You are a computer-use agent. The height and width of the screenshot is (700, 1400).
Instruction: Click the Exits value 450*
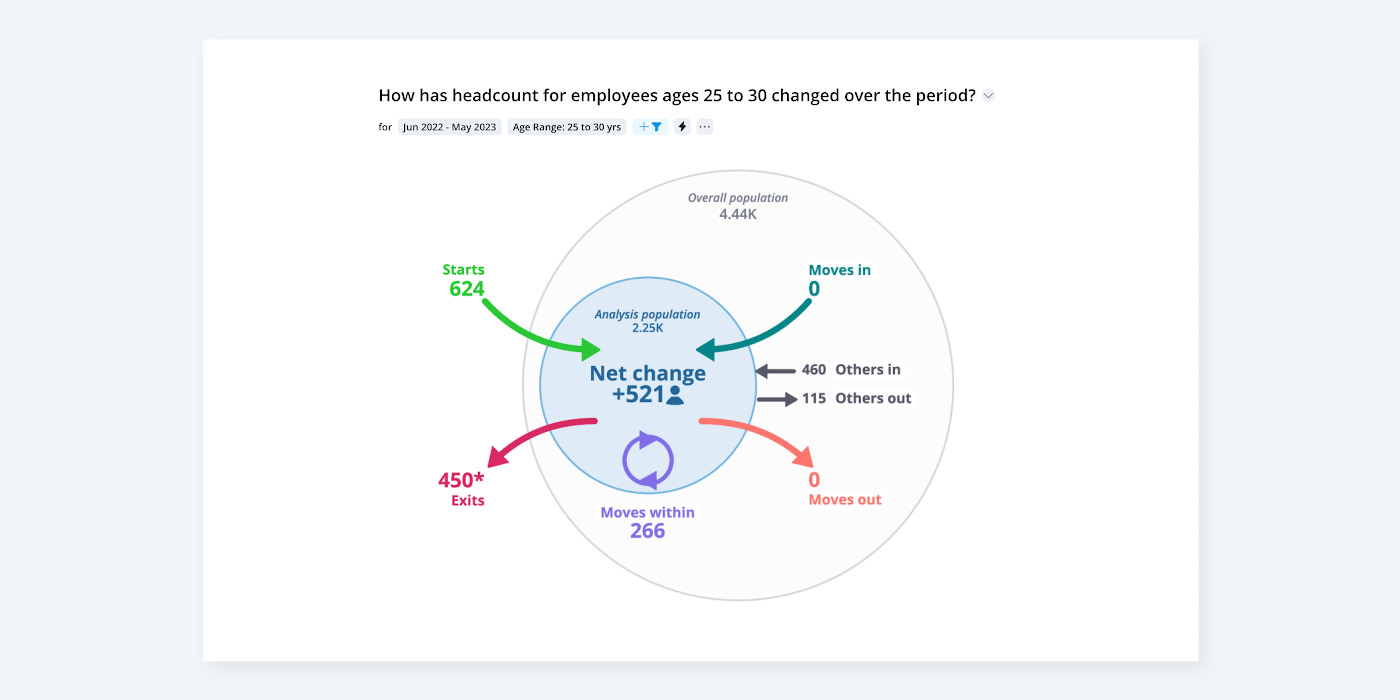pyautogui.click(x=461, y=480)
